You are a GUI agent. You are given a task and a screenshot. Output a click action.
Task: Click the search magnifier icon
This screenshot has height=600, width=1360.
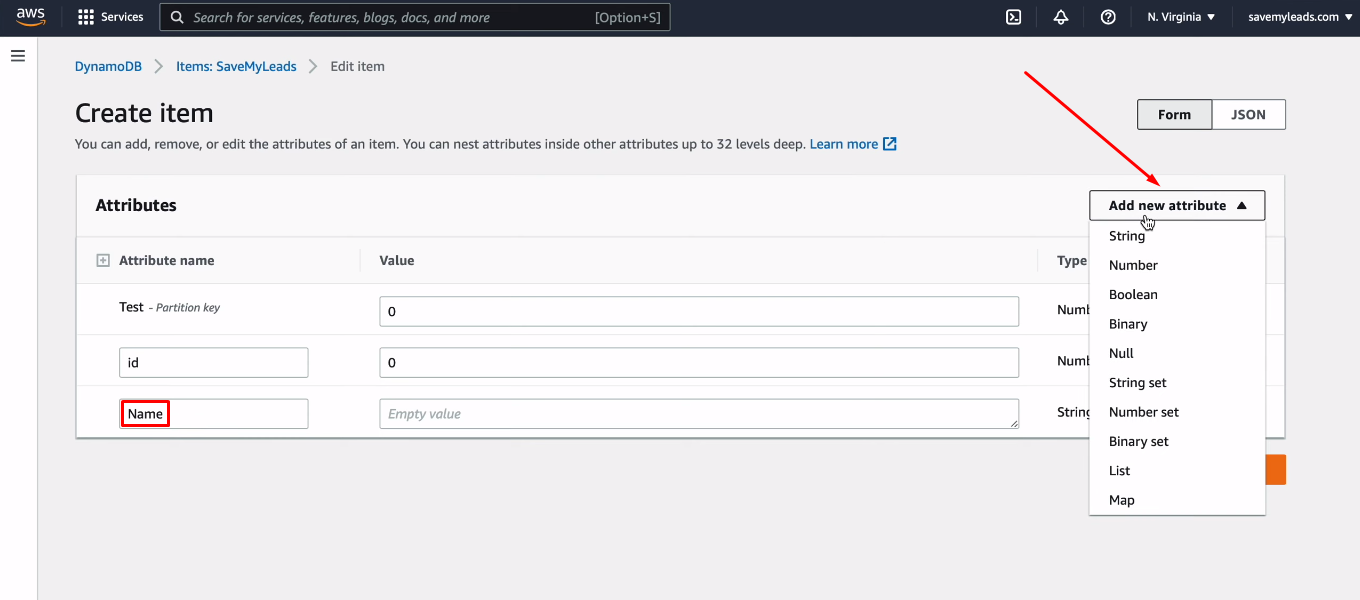[x=177, y=17]
